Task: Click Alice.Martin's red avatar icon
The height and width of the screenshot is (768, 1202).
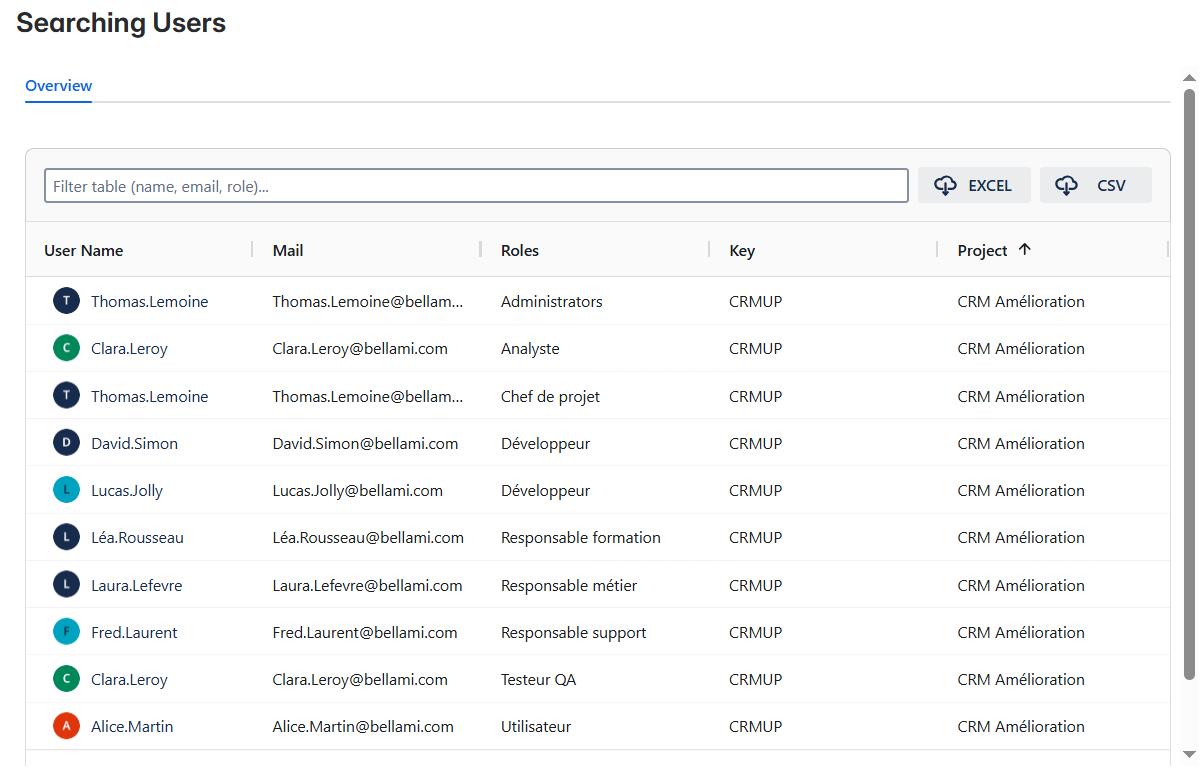Action: pyautogui.click(x=66, y=727)
